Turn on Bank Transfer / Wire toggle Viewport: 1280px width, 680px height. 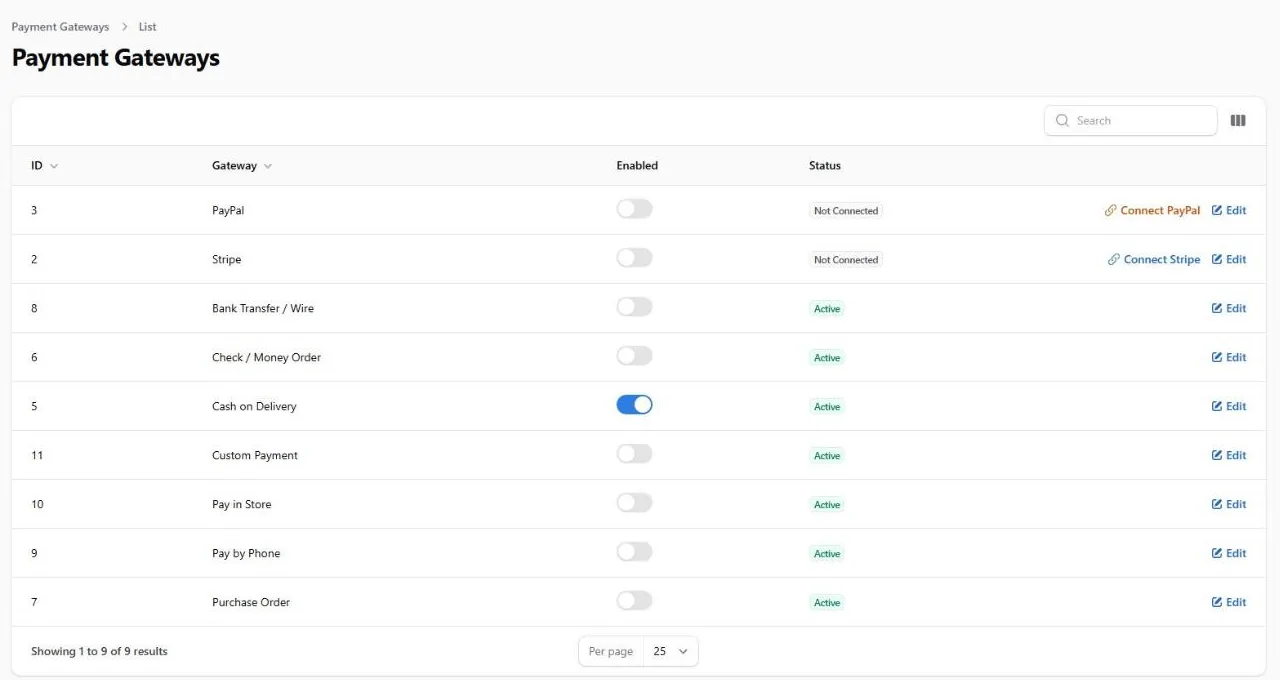634,307
